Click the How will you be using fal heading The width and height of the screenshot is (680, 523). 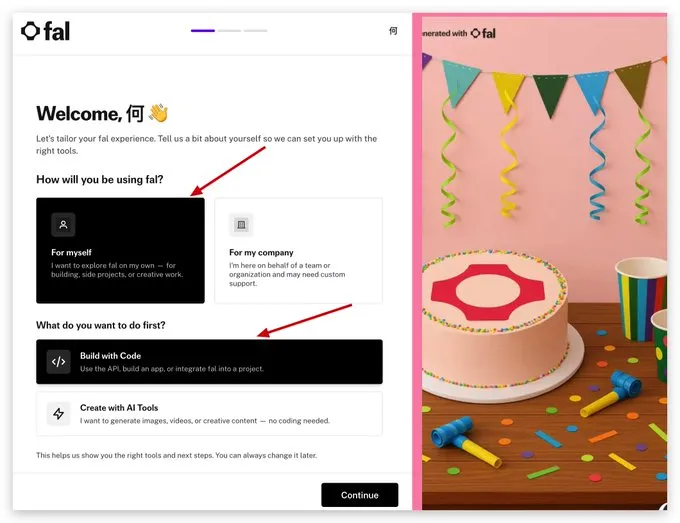pyautogui.click(x=100, y=180)
